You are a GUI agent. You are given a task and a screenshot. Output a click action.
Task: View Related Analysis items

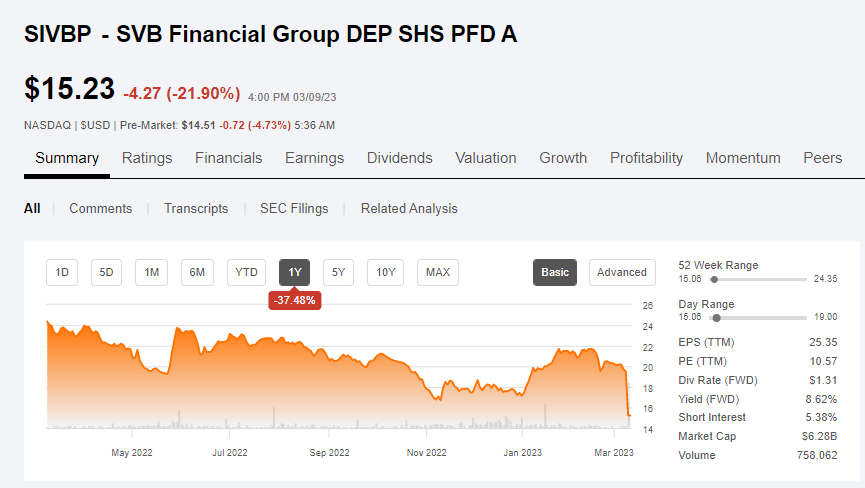point(409,208)
